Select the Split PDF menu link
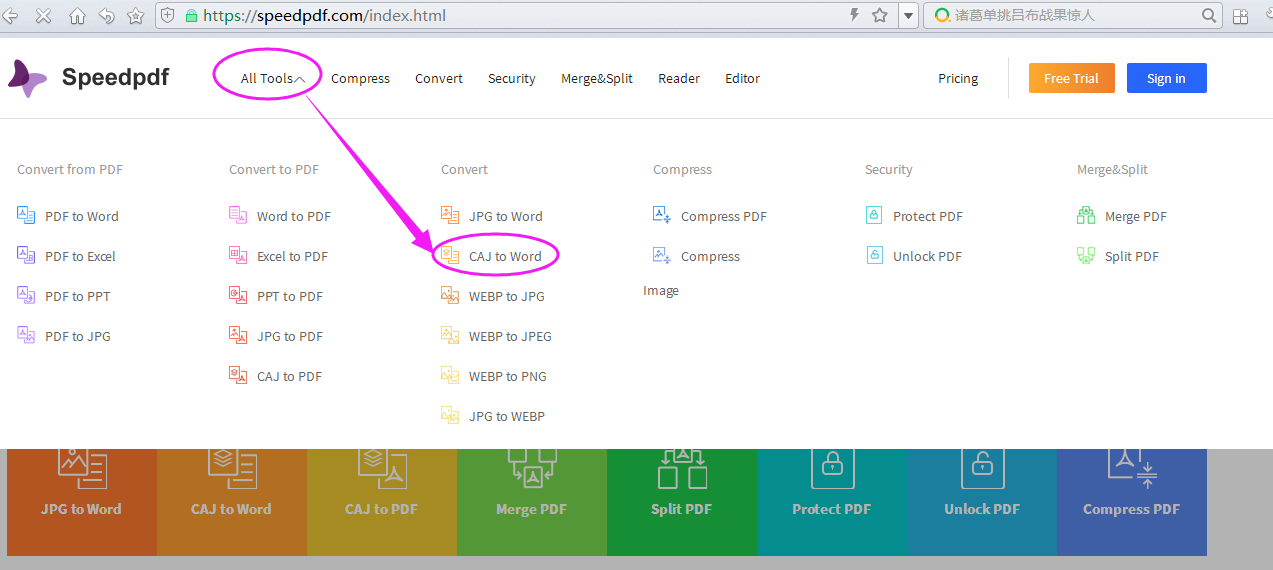This screenshot has height=570, width=1273. pos(1132,256)
